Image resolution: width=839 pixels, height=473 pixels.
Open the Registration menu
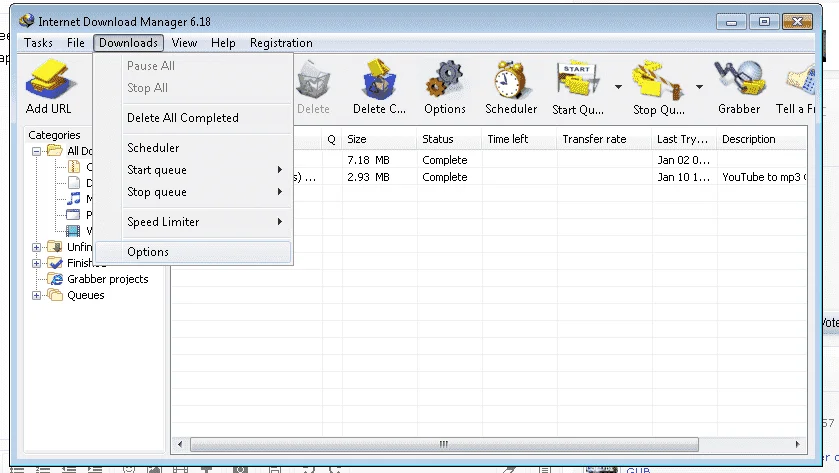[x=281, y=43]
